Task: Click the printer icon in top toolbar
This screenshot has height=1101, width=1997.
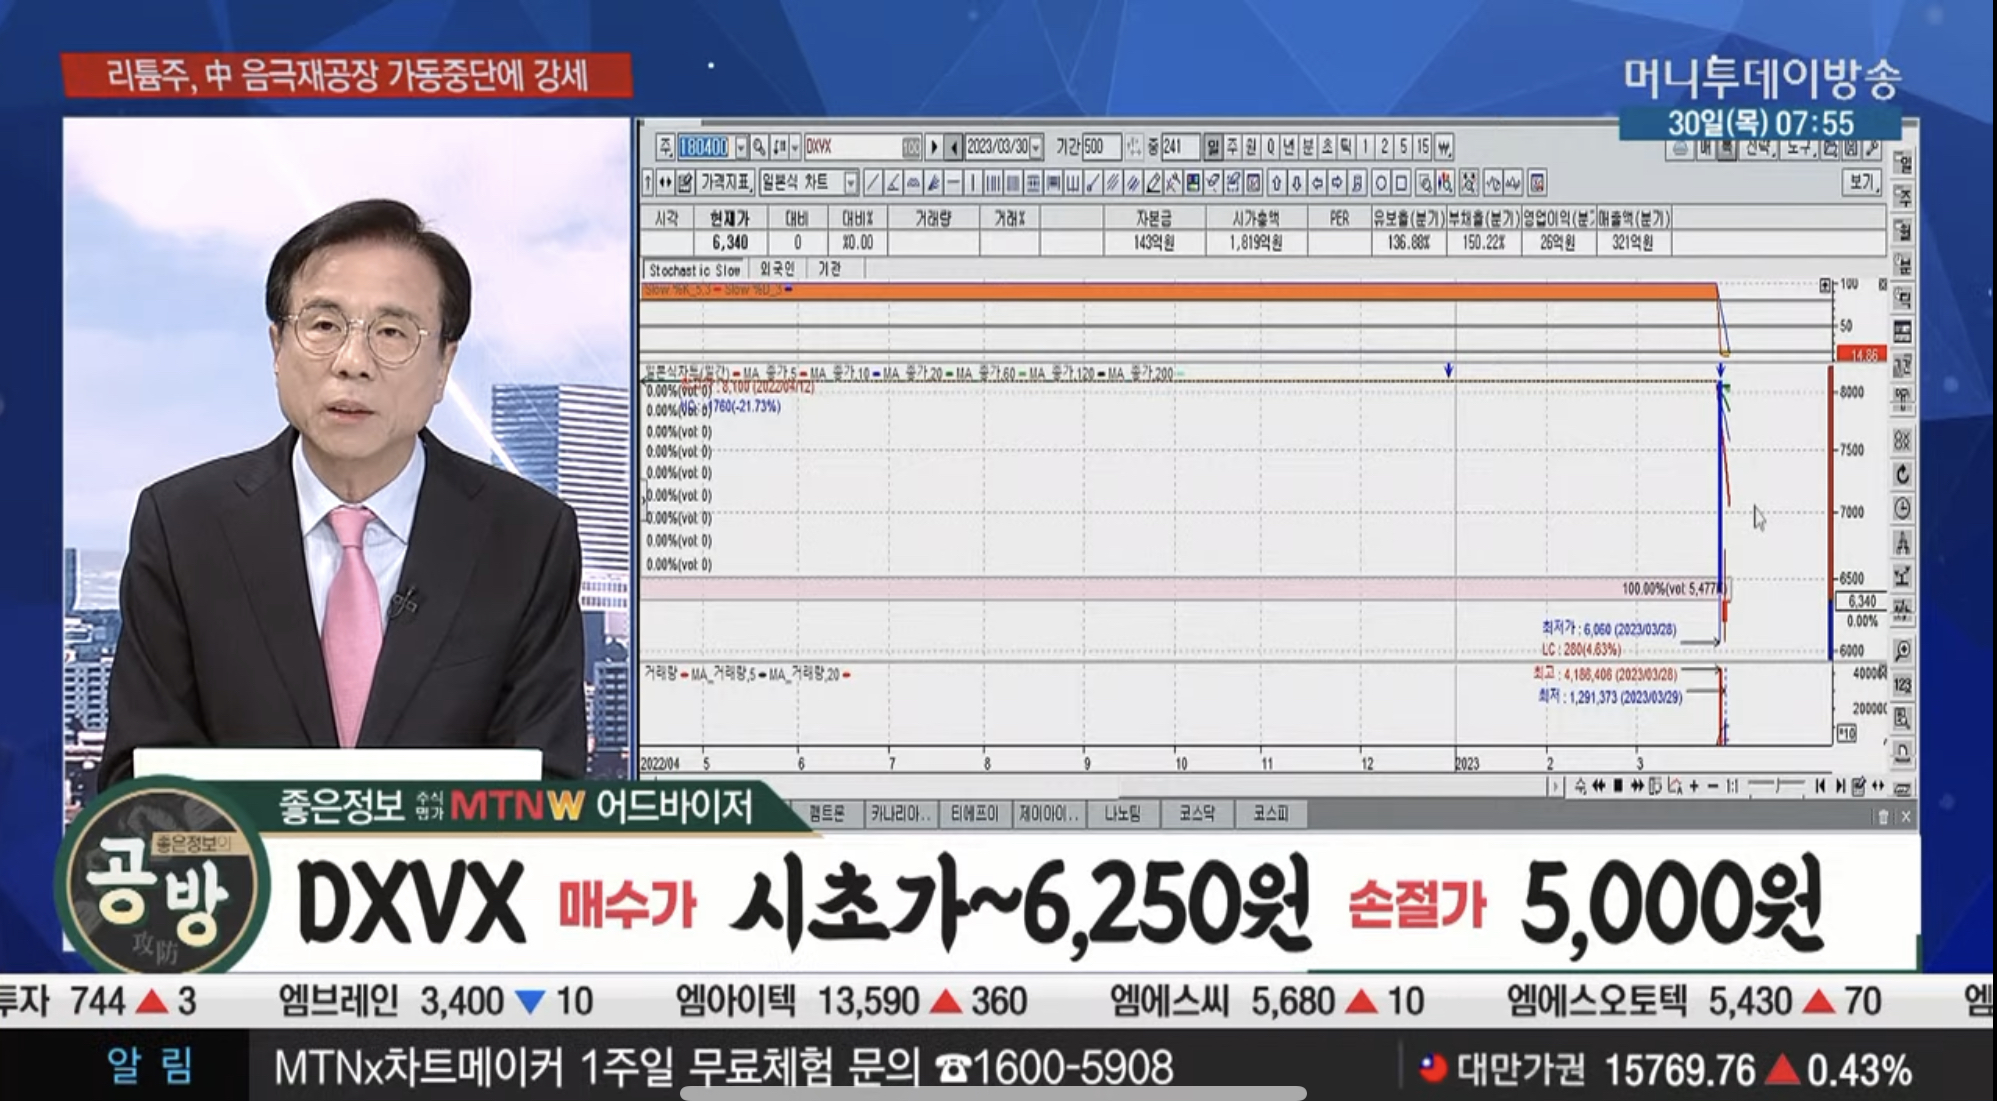Action: point(1680,148)
